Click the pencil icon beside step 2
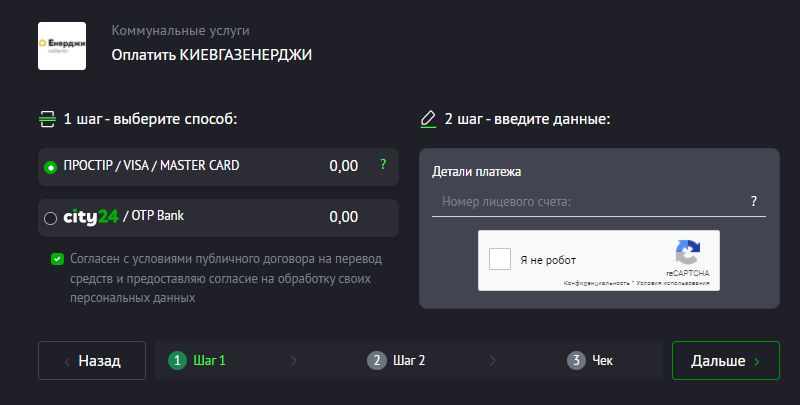Screen dimensions: 800x405 (x=429, y=119)
